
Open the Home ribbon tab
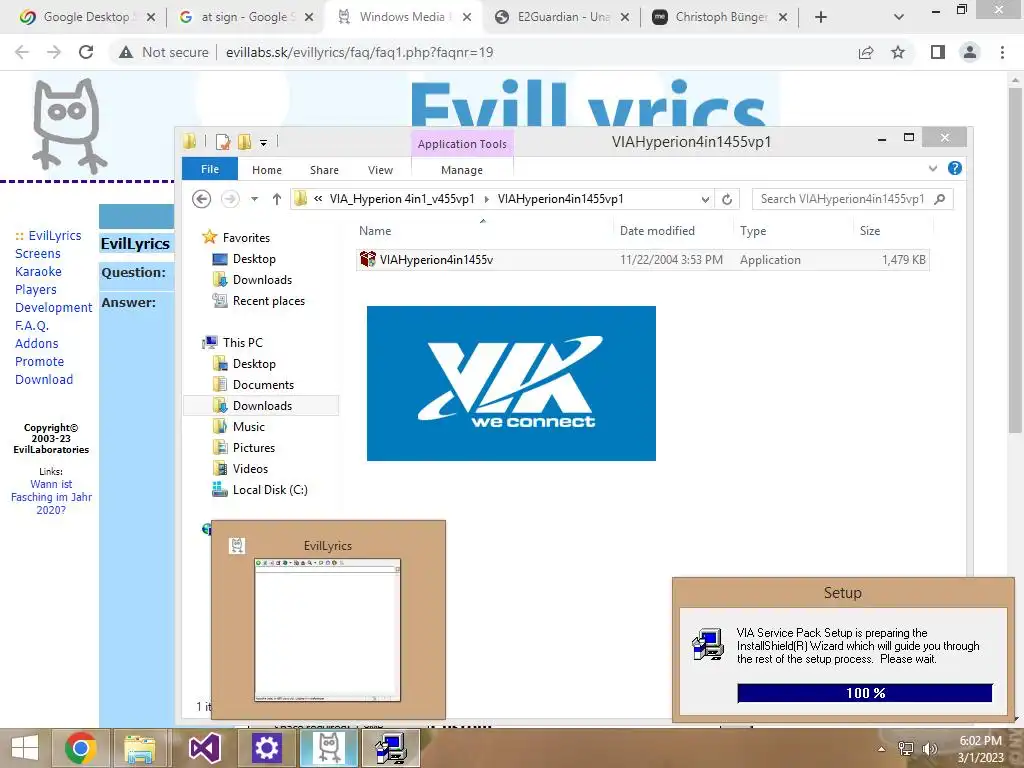coord(267,170)
